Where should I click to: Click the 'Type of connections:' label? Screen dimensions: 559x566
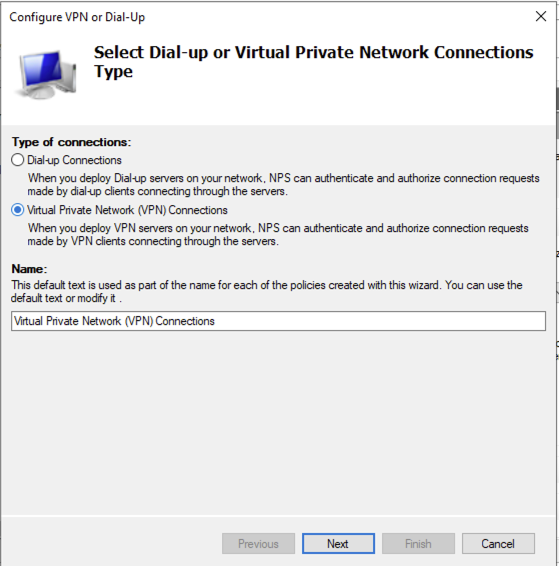pyautogui.click(x=71, y=142)
